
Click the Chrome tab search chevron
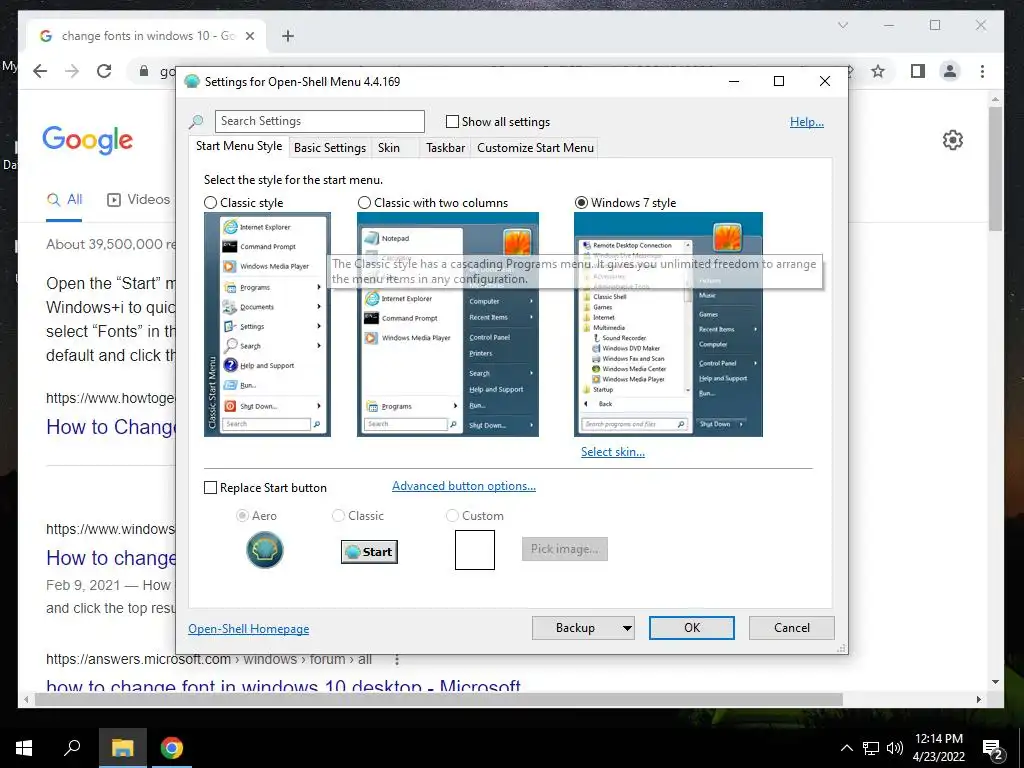pos(842,25)
